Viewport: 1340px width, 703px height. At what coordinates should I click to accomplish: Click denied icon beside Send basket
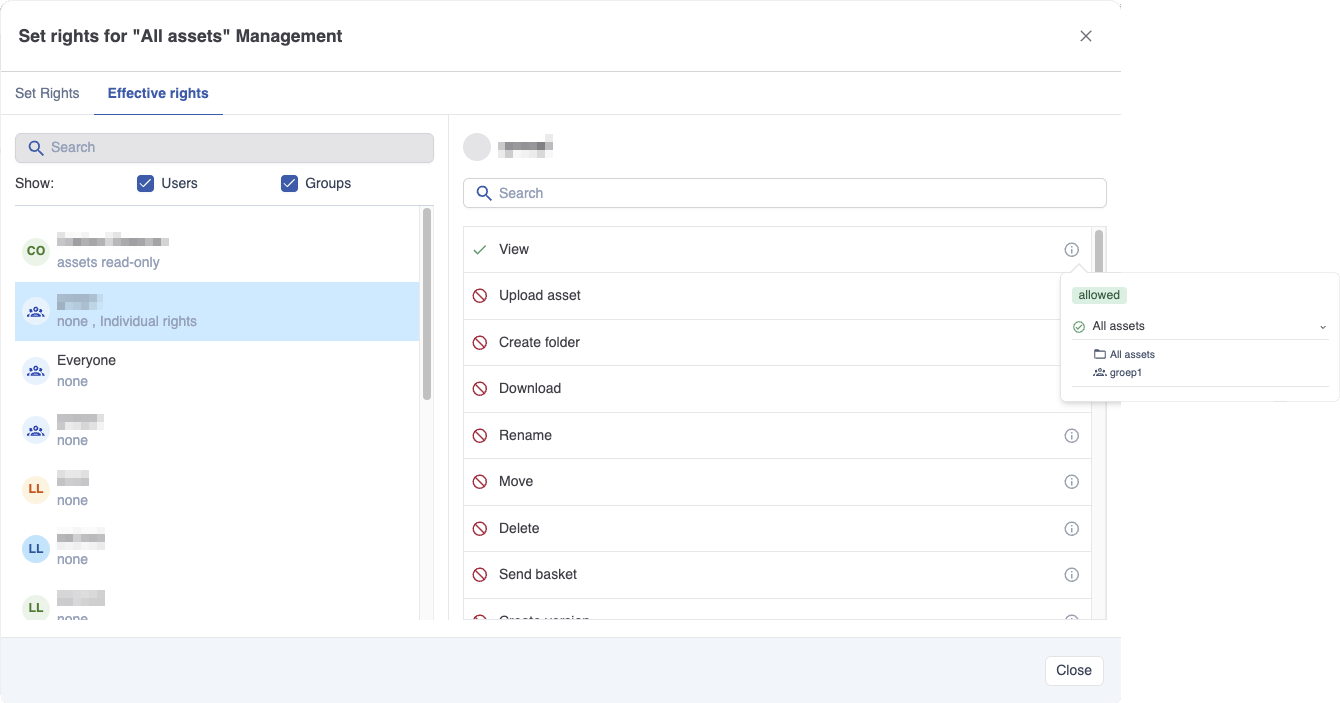click(x=480, y=575)
